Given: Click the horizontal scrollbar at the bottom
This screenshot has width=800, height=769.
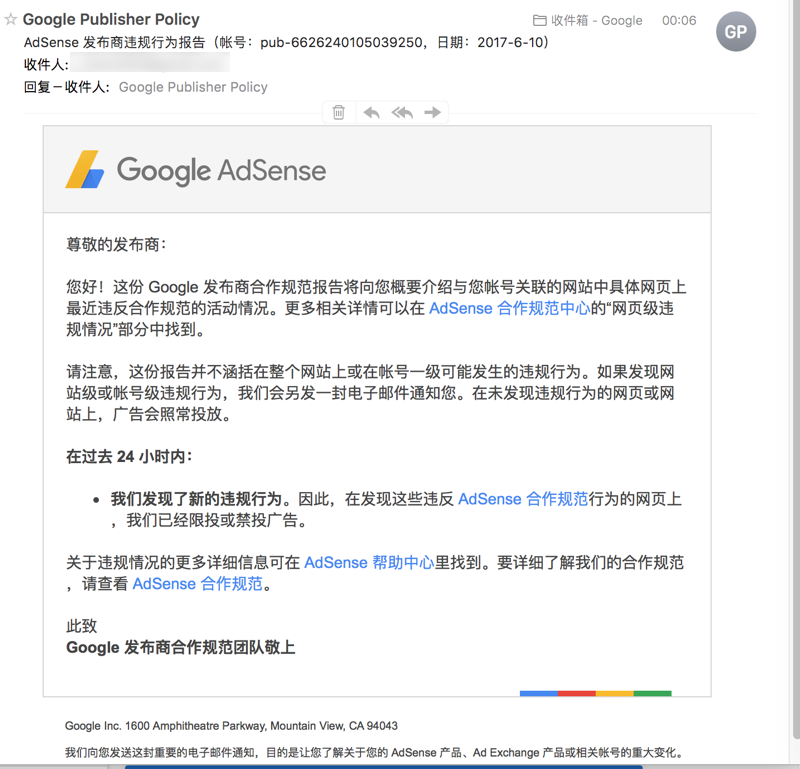Looking at the screenshot, I should (x=384, y=766).
